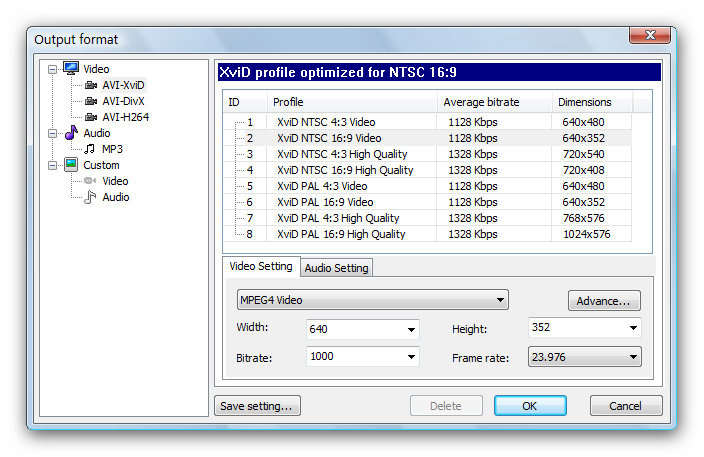The width and height of the screenshot is (704, 457).
Task: Select Audio under the Custom node
Action: pyautogui.click(x=116, y=197)
